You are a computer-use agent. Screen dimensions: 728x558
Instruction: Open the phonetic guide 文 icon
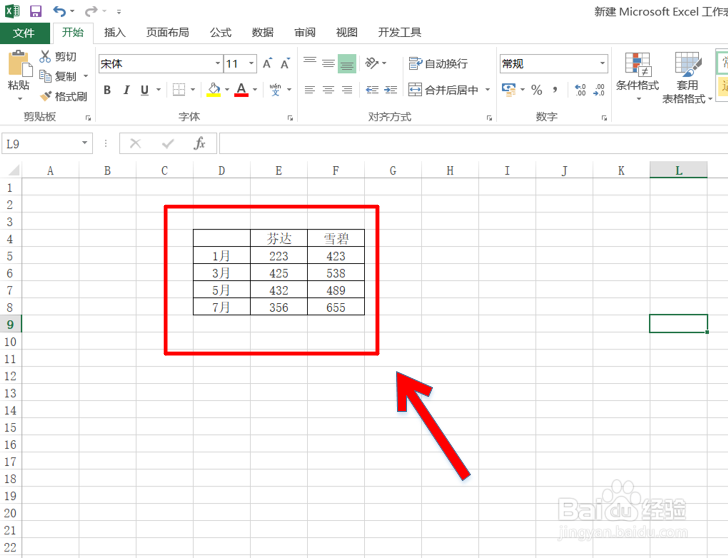pyautogui.click(x=276, y=89)
